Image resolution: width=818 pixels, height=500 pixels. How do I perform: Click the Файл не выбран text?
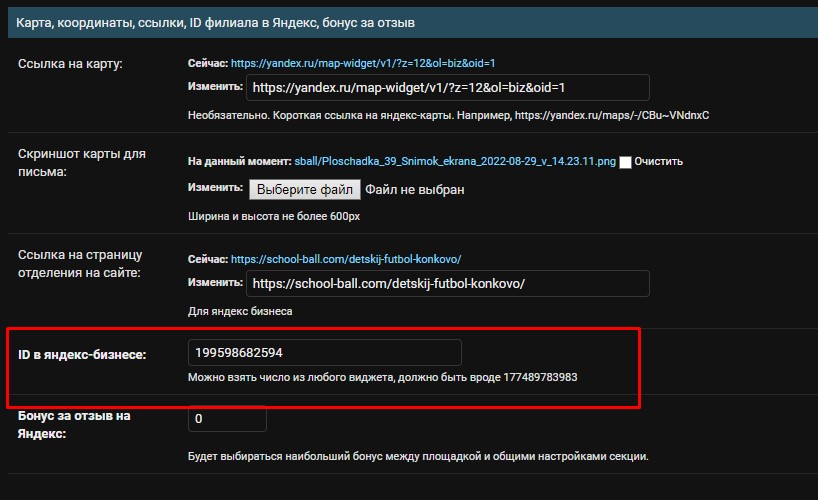414,189
